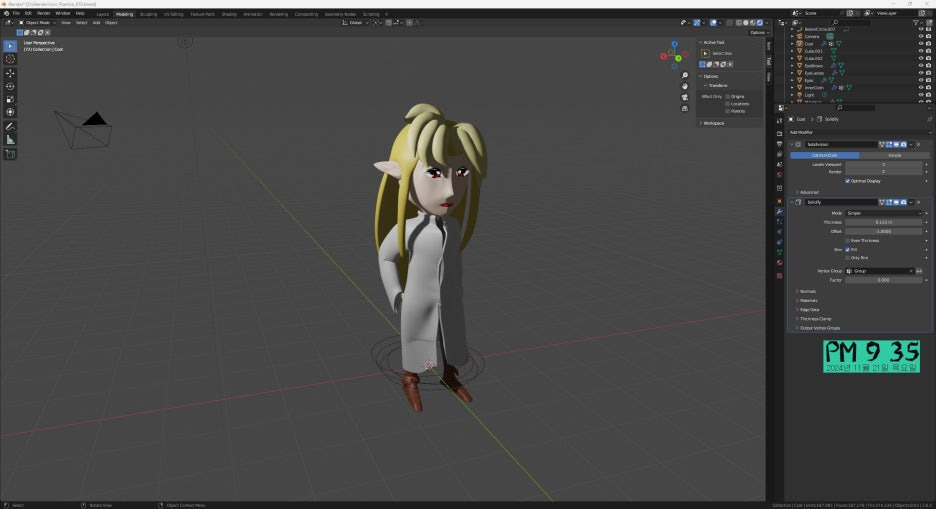The width and height of the screenshot is (936, 509).
Task: Click the Add Modifier button
Action: click(802, 132)
